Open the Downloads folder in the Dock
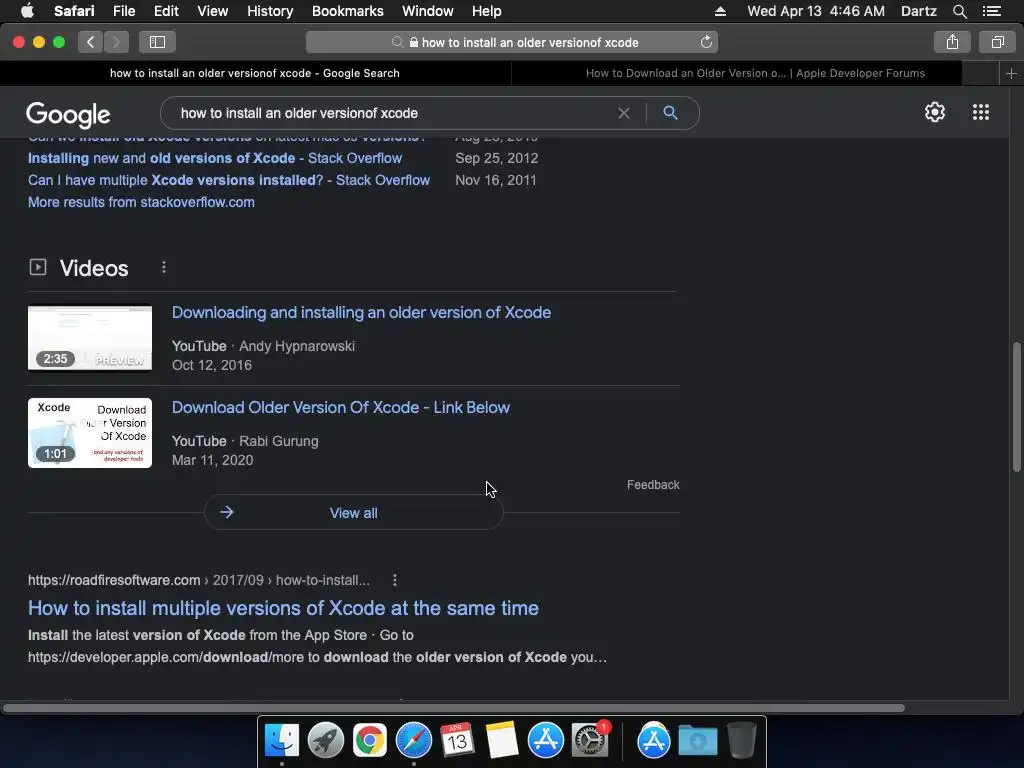The image size is (1024, 768). (x=697, y=741)
